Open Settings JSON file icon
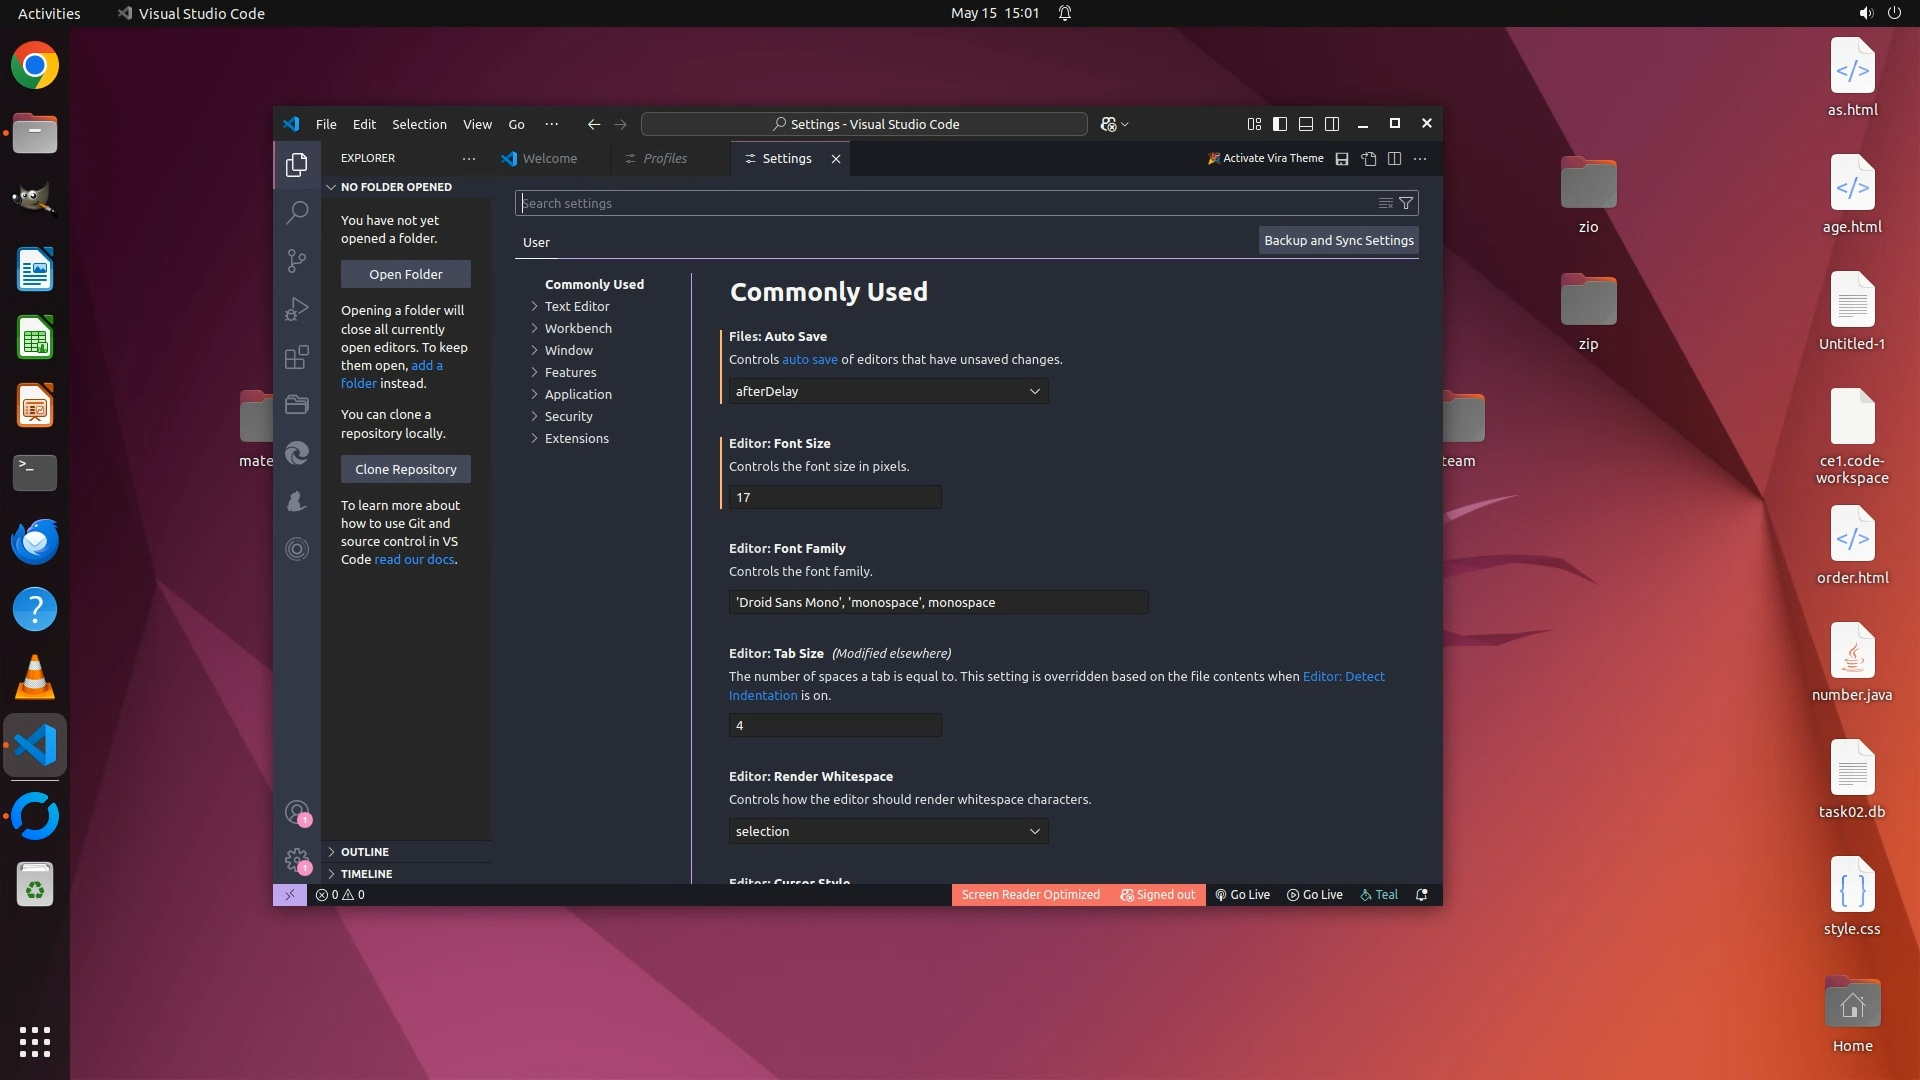The width and height of the screenshot is (1920, 1080). tap(1369, 158)
